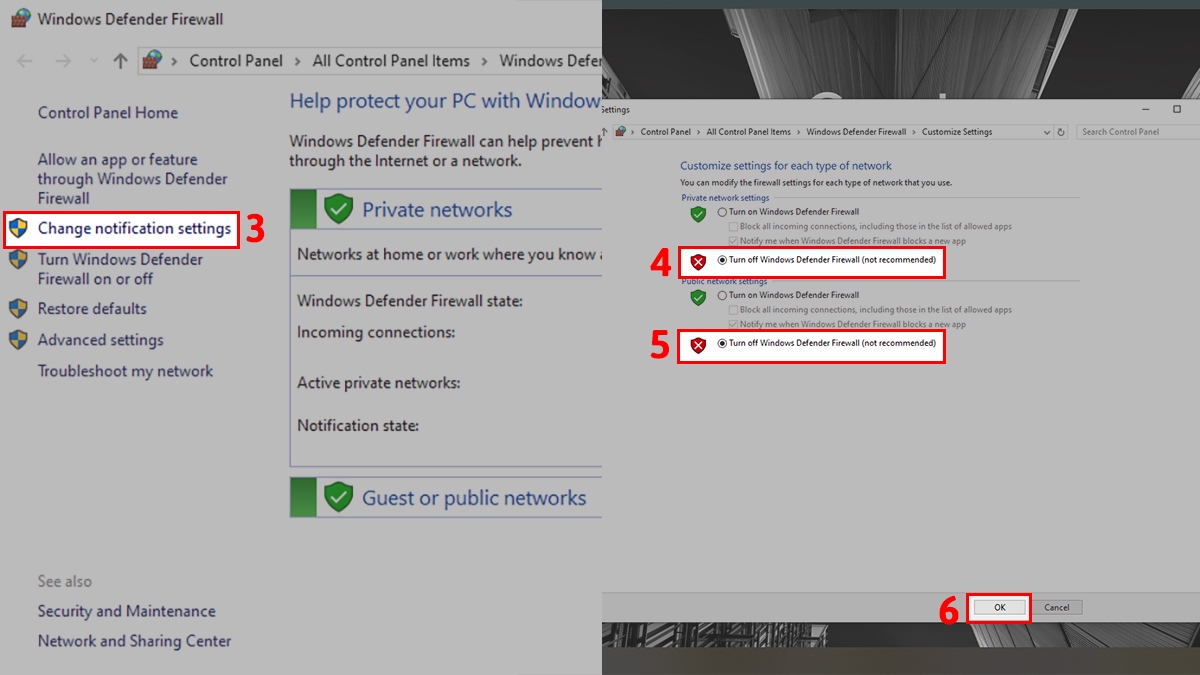Open Control Panel breadcrumb in main Firewall window
The height and width of the screenshot is (675, 1200).
[236, 61]
